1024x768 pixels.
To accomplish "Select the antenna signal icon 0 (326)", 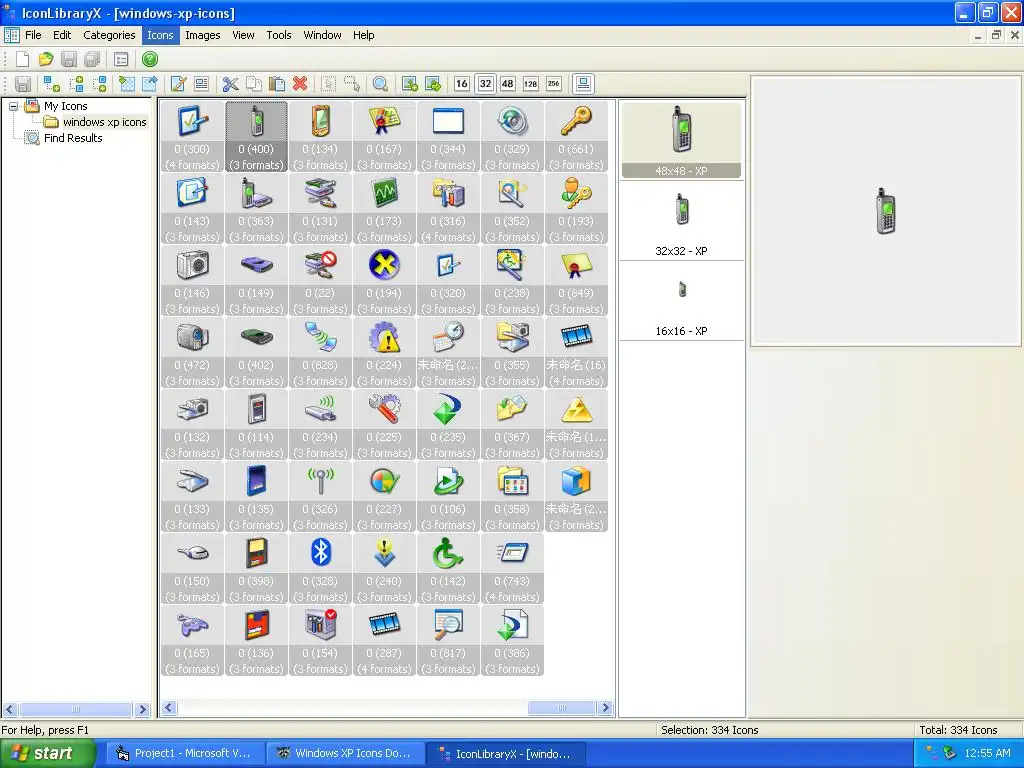I will [x=320, y=496].
